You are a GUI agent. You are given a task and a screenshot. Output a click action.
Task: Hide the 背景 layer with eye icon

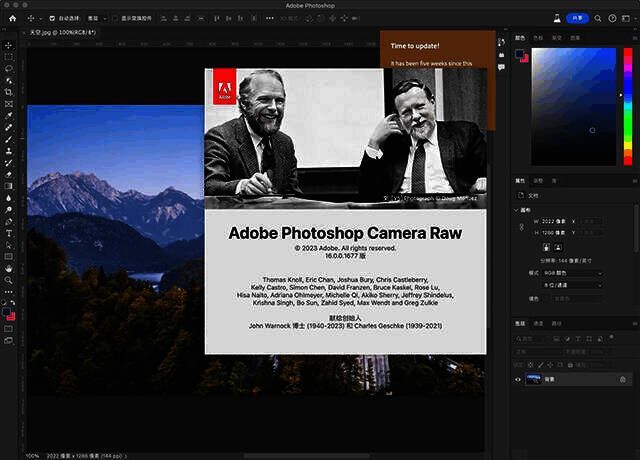coord(518,379)
